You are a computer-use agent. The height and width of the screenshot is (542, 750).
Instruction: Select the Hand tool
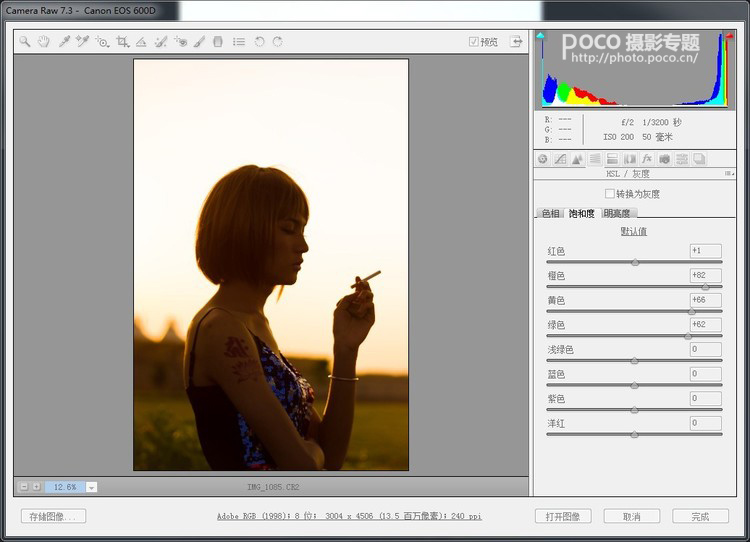pos(44,42)
